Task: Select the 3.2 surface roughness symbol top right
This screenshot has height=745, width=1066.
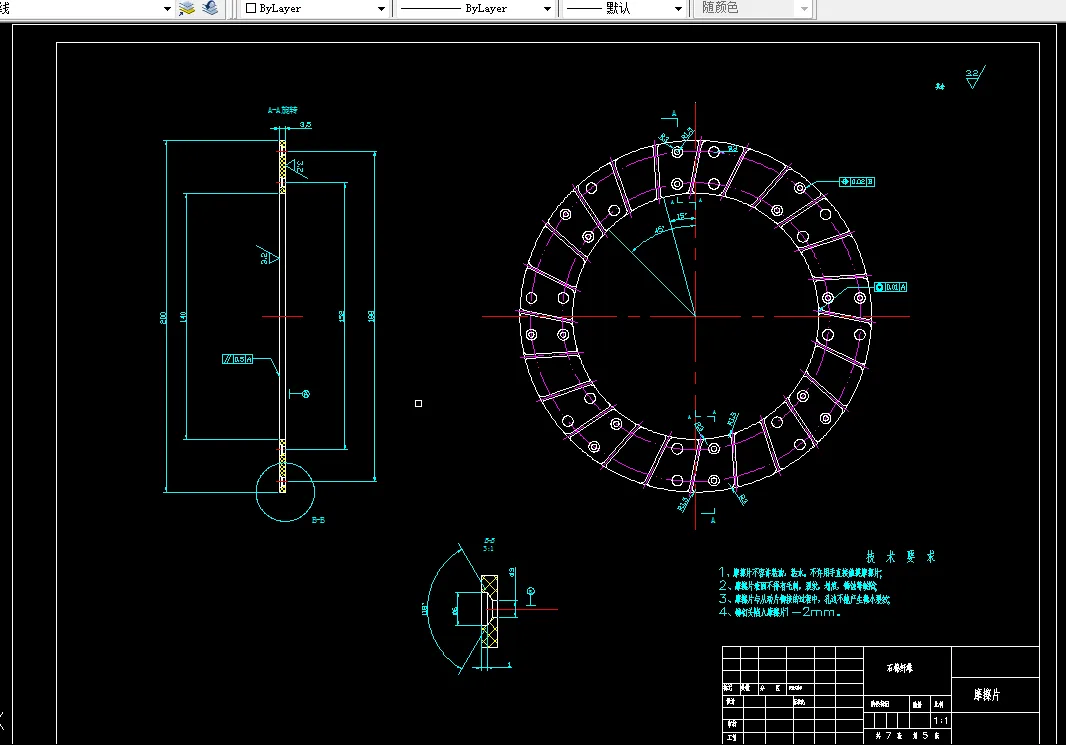Action: click(x=976, y=77)
